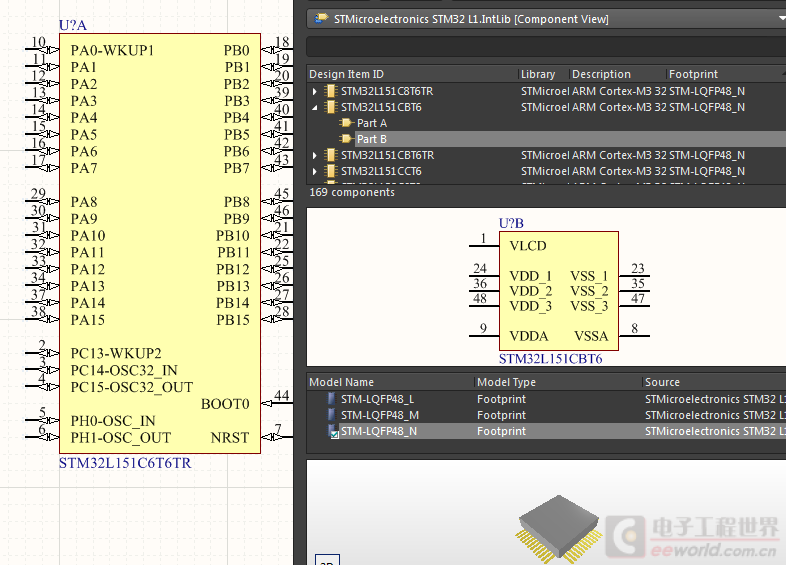The height and width of the screenshot is (565, 786).
Task: Click the chip icon of STM32L151CBT6
Action: coord(330,107)
